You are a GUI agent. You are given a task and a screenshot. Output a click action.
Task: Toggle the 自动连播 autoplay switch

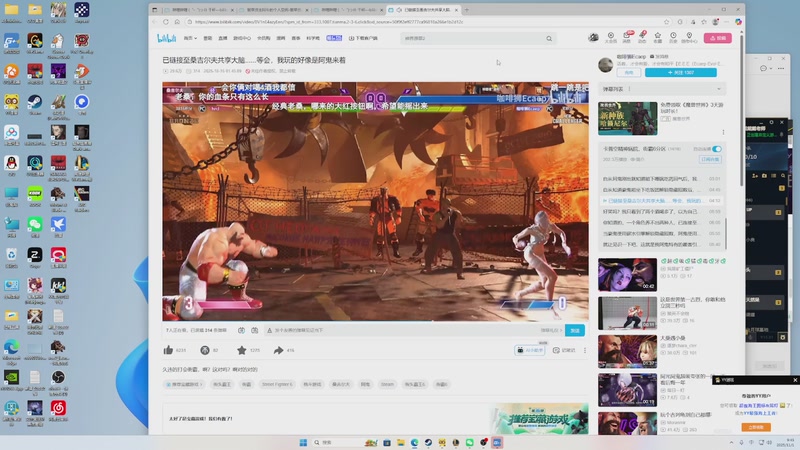[x=717, y=149]
